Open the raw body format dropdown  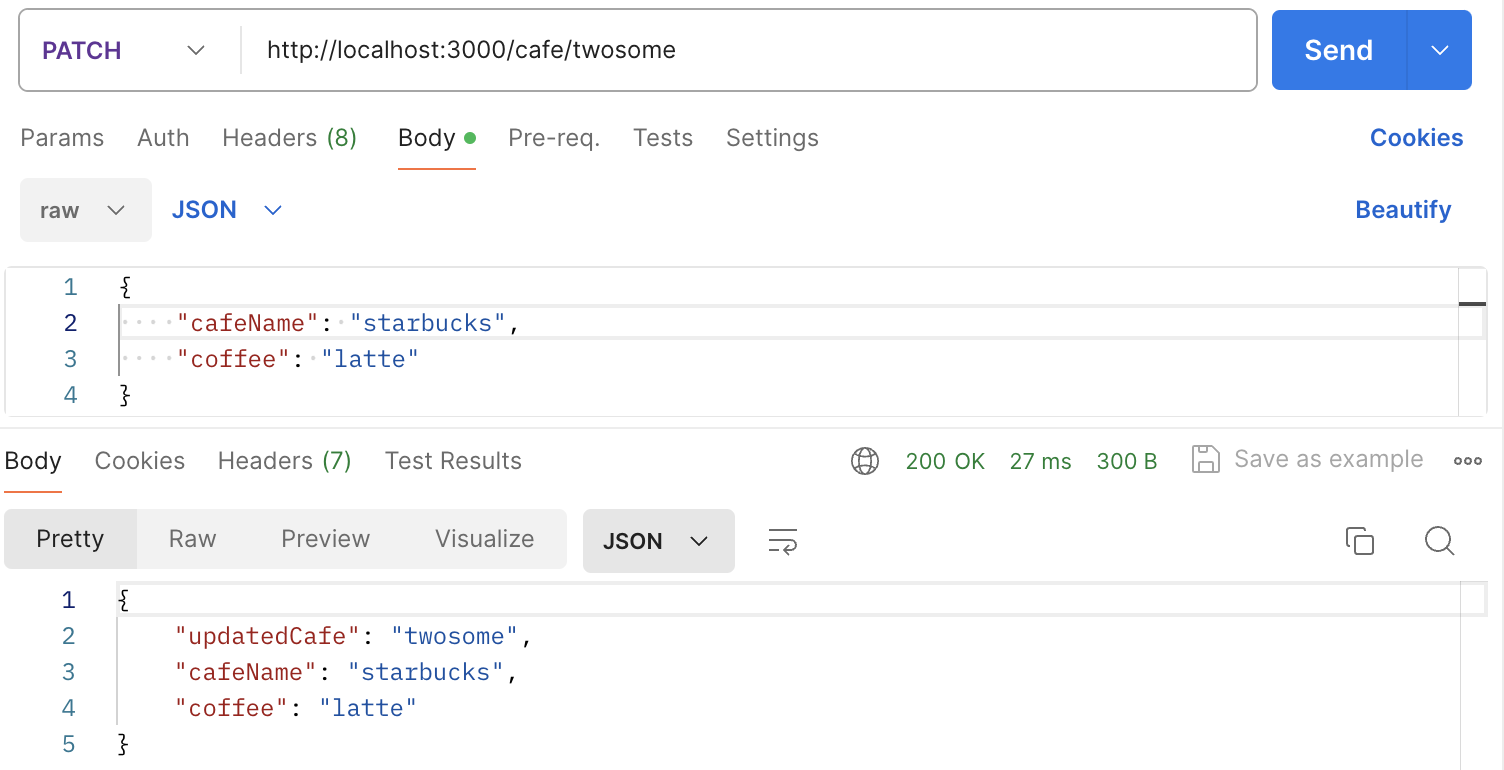click(85, 210)
